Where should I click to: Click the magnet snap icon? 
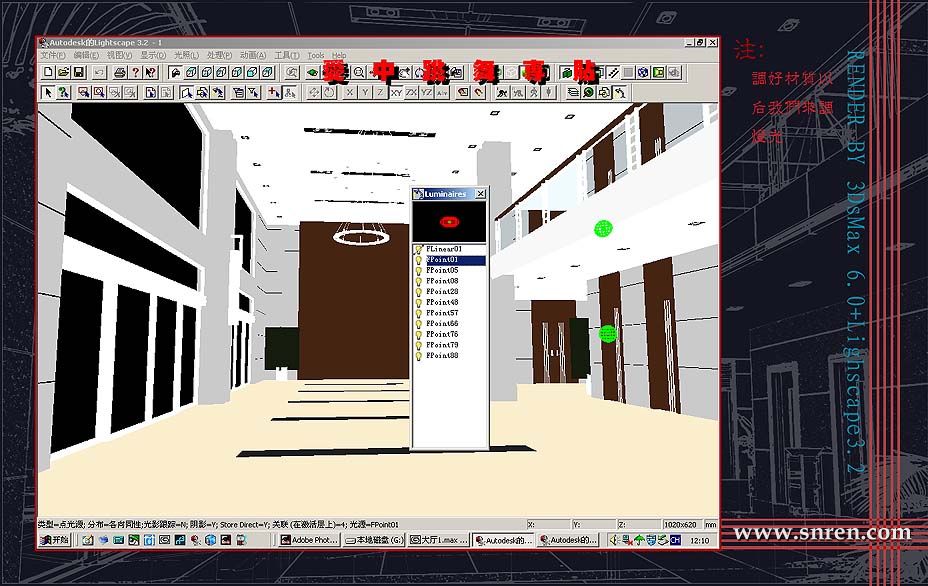(478, 92)
